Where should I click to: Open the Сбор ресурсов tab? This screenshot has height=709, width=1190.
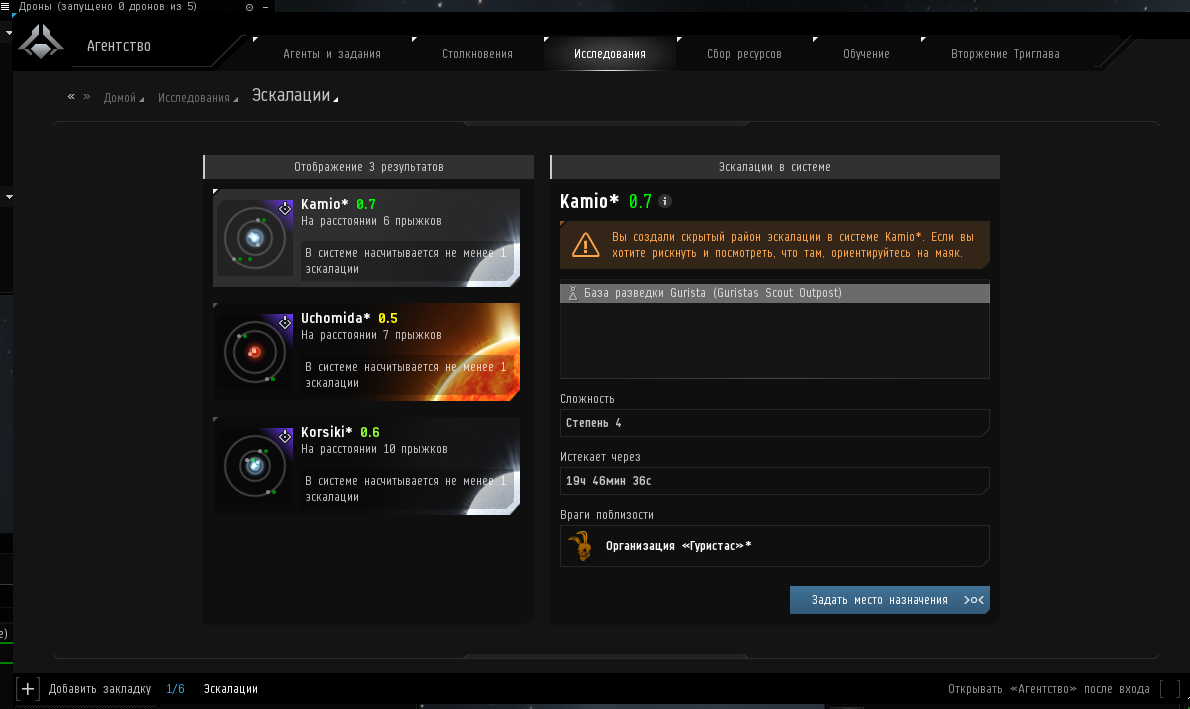click(744, 54)
